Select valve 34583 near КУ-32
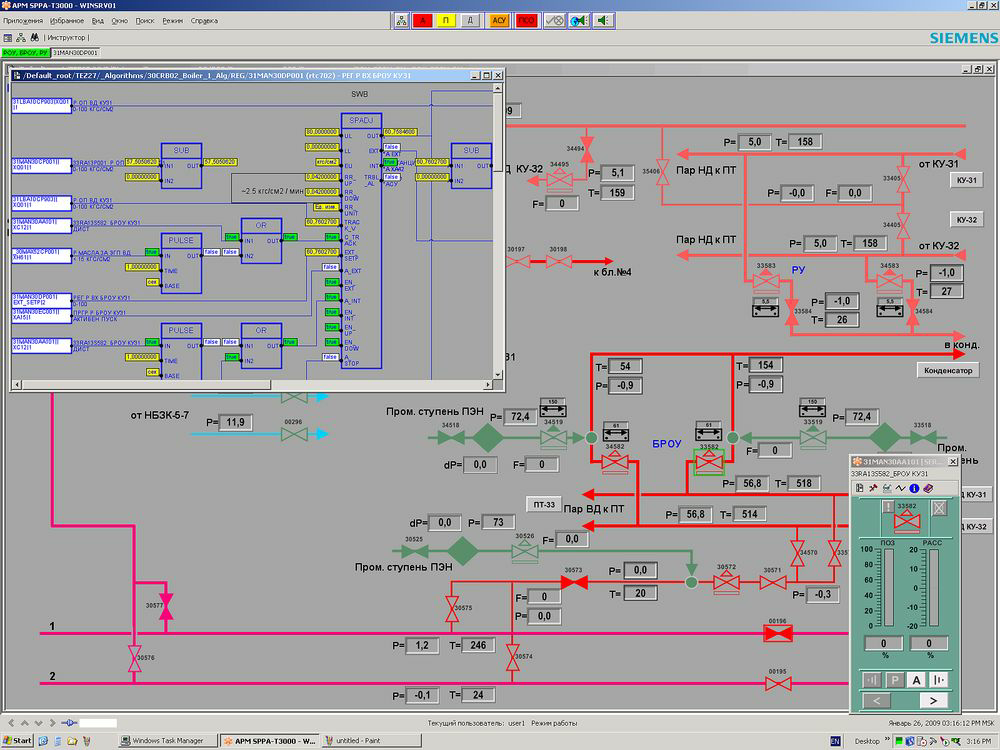Image resolution: width=1000 pixels, height=750 pixels. (x=889, y=281)
